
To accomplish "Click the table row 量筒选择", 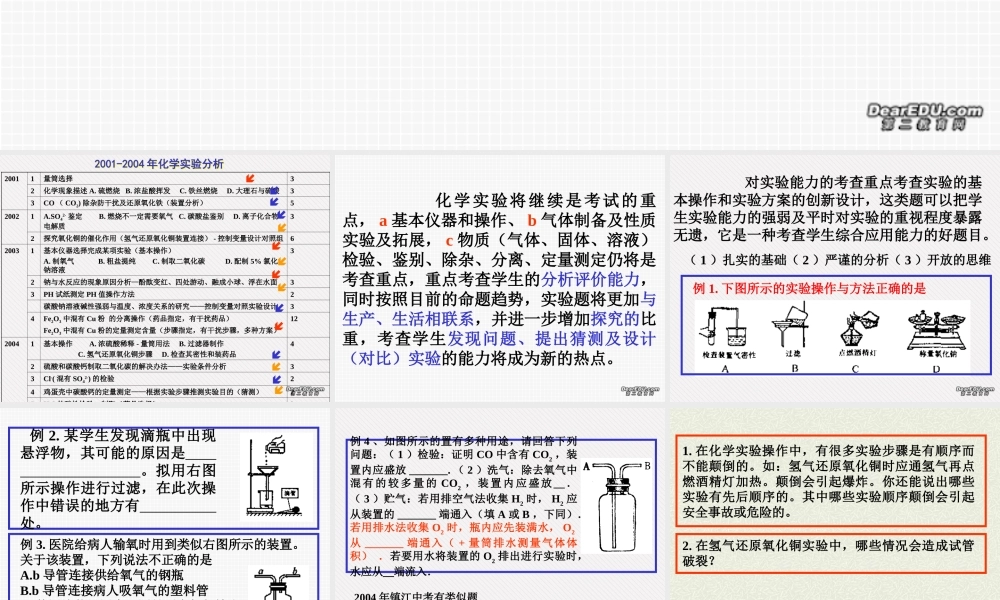I will click(165, 179).
